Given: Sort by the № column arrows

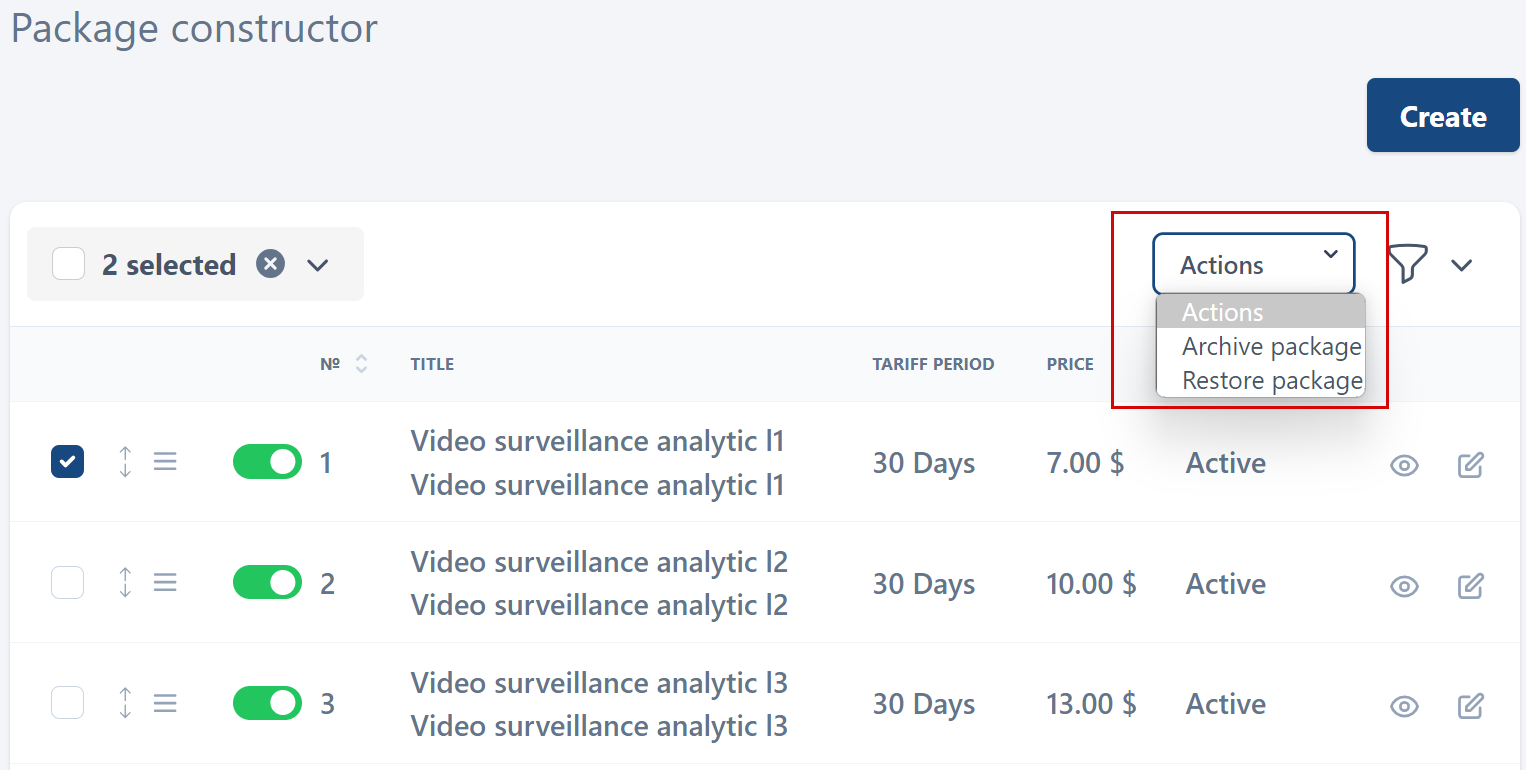Looking at the screenshot, I should click(361, 364).
